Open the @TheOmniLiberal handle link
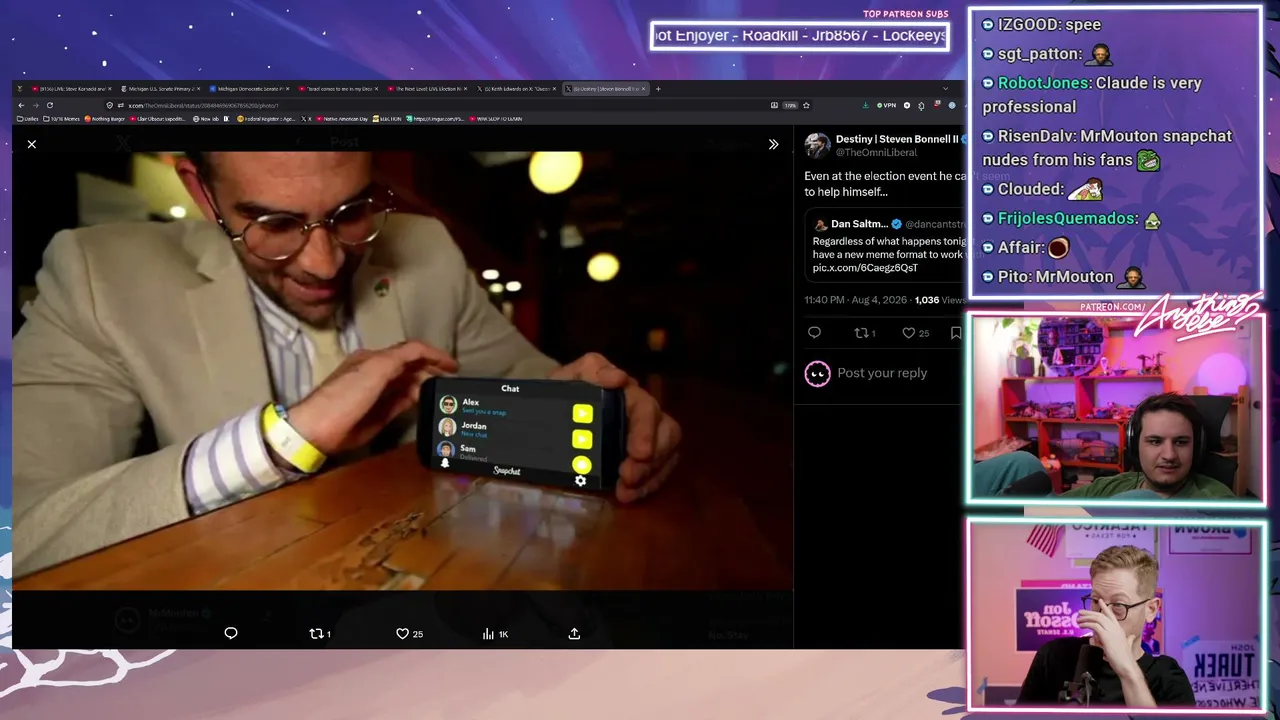The width and height of the screenshot is (1280, 720). click(x=876, y=152)
